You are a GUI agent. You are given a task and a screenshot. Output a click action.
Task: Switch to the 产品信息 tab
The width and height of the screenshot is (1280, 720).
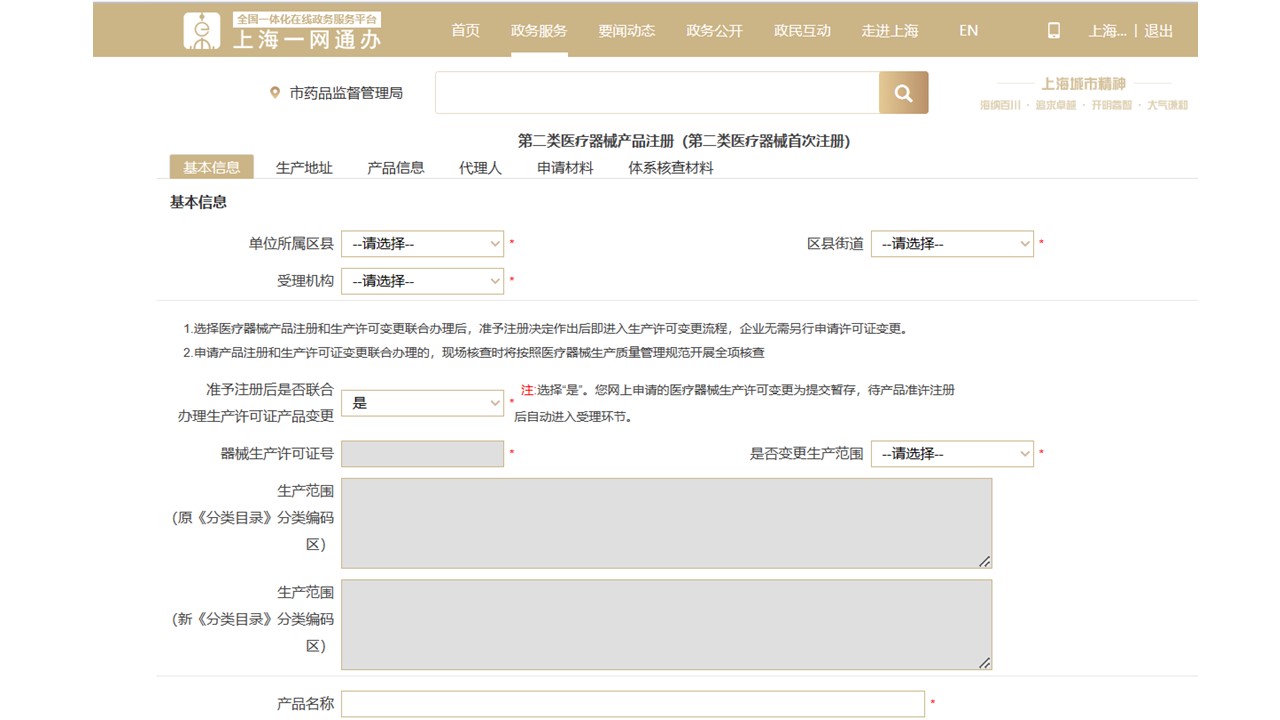tap(396, 168)
